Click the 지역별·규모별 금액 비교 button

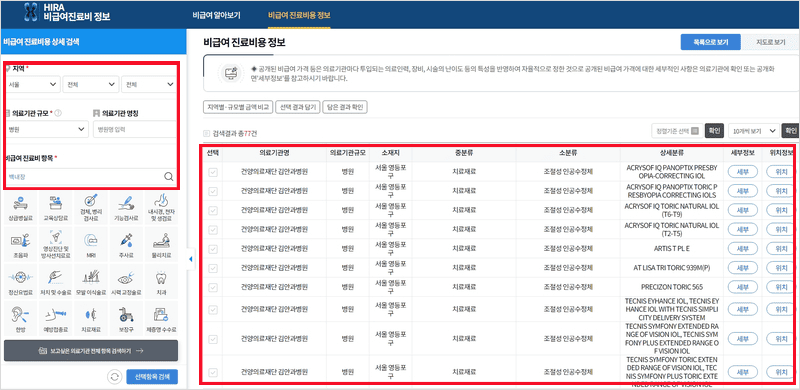point(238,107)
